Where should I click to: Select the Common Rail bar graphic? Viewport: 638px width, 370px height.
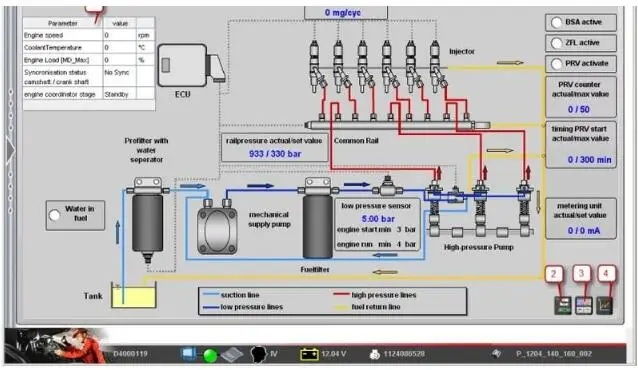pos(397,125)
